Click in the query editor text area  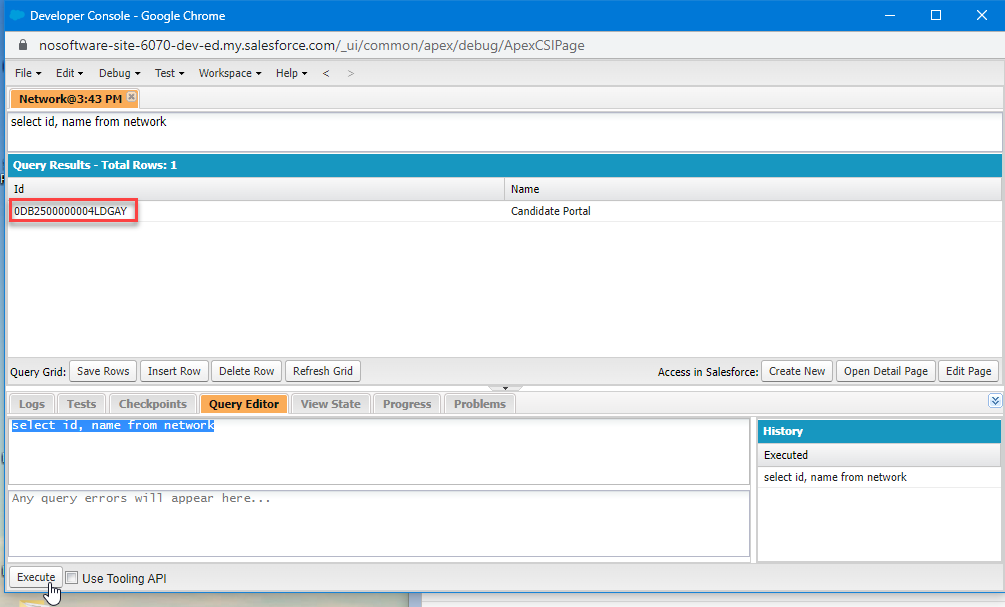379,452
